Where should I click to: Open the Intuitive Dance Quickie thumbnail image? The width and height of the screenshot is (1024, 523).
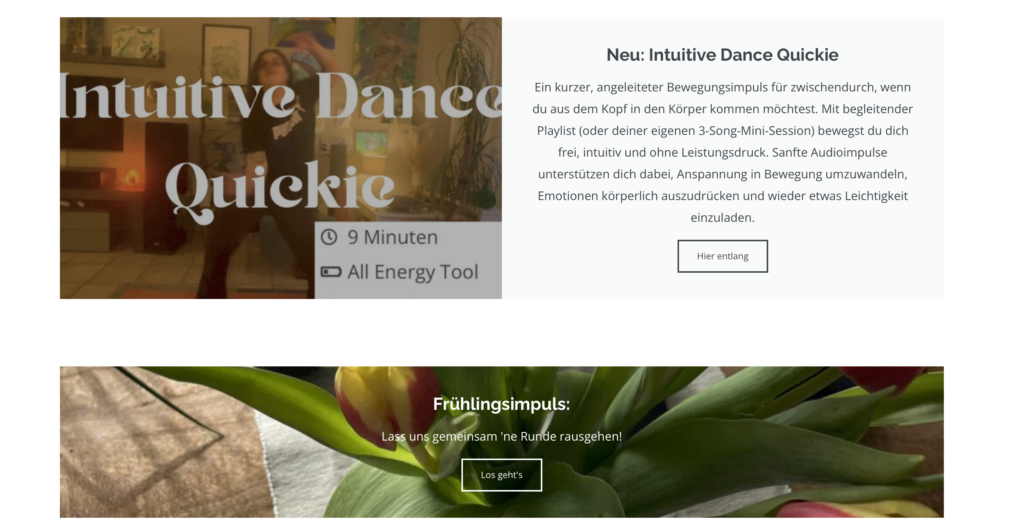[x=281, y=158]
